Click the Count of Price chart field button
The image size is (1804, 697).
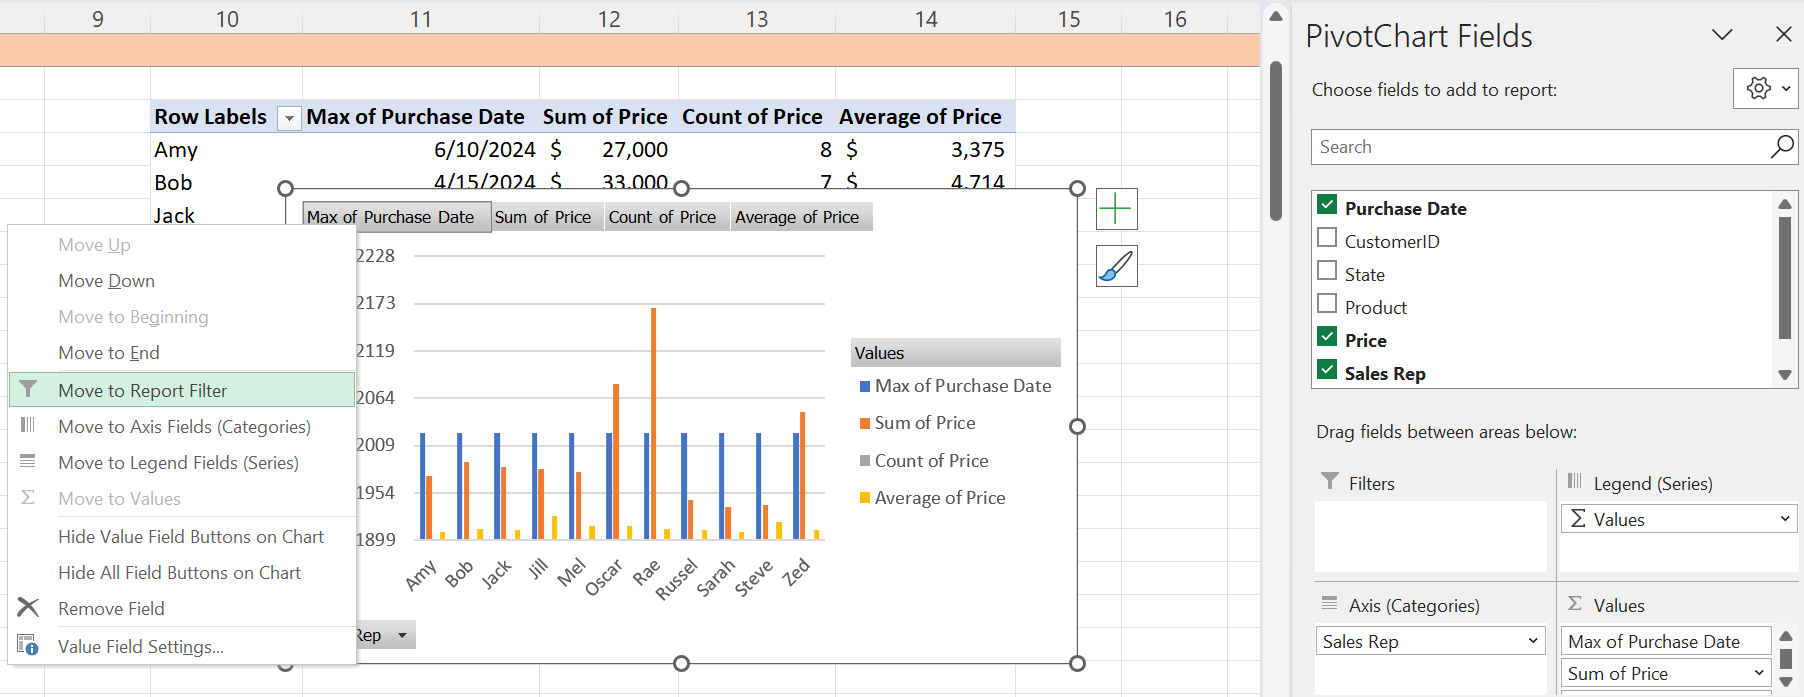click(x=662, y=217)
